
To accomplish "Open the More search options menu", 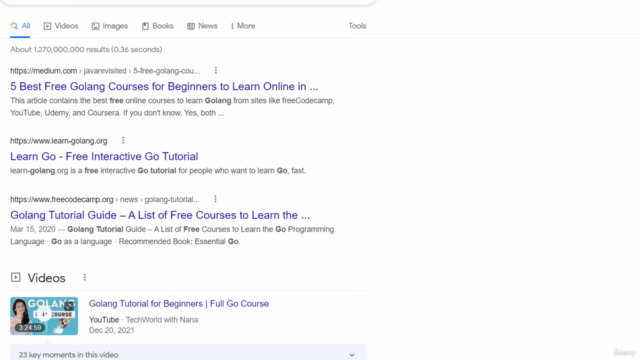I will click(243, 26).
